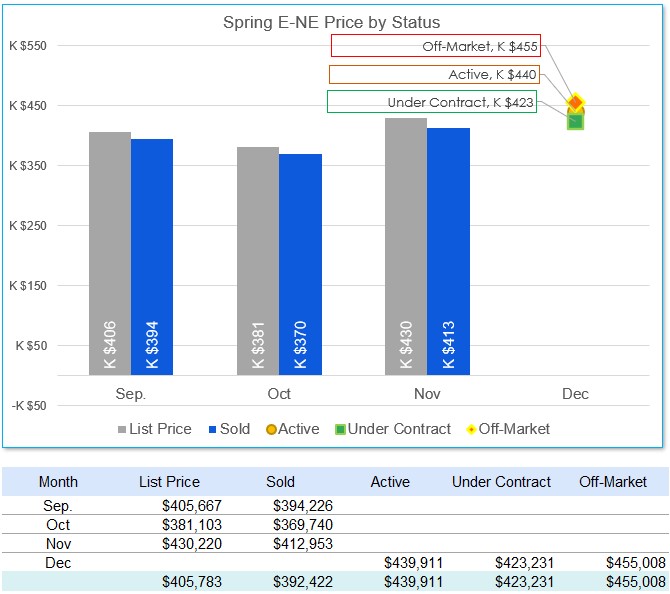
Task: Click the Sep. gray List Price bar
Action: 109,253
